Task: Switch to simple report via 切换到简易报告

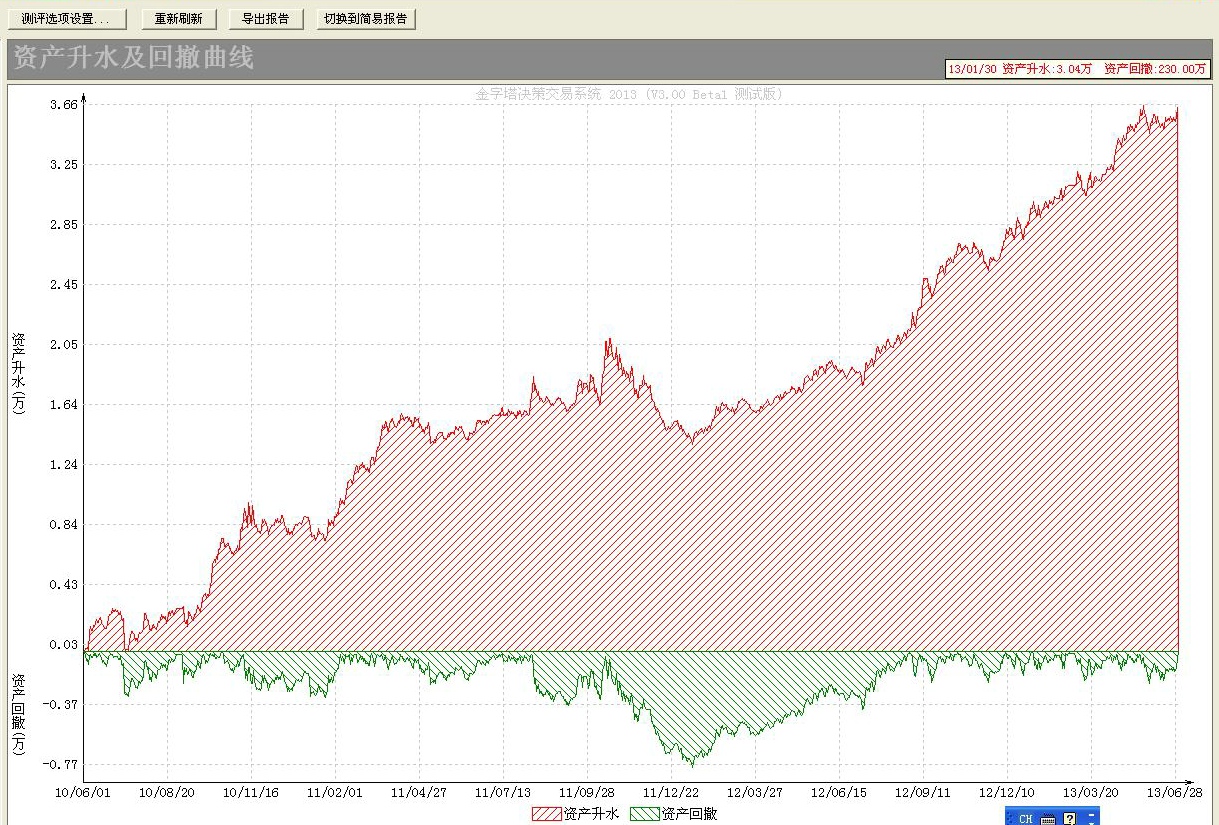Action: click(x=365, y=19)
